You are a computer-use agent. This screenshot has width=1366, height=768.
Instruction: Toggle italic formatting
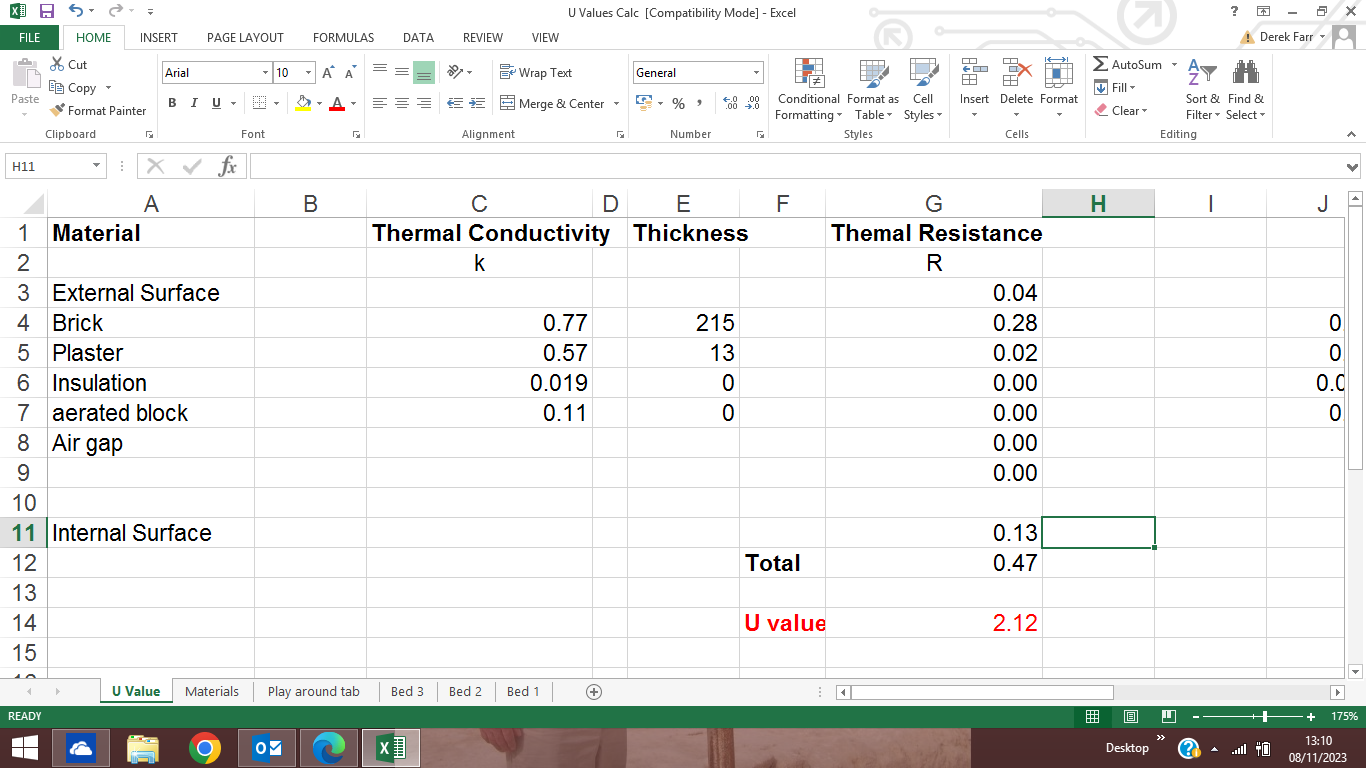[194, 104]
